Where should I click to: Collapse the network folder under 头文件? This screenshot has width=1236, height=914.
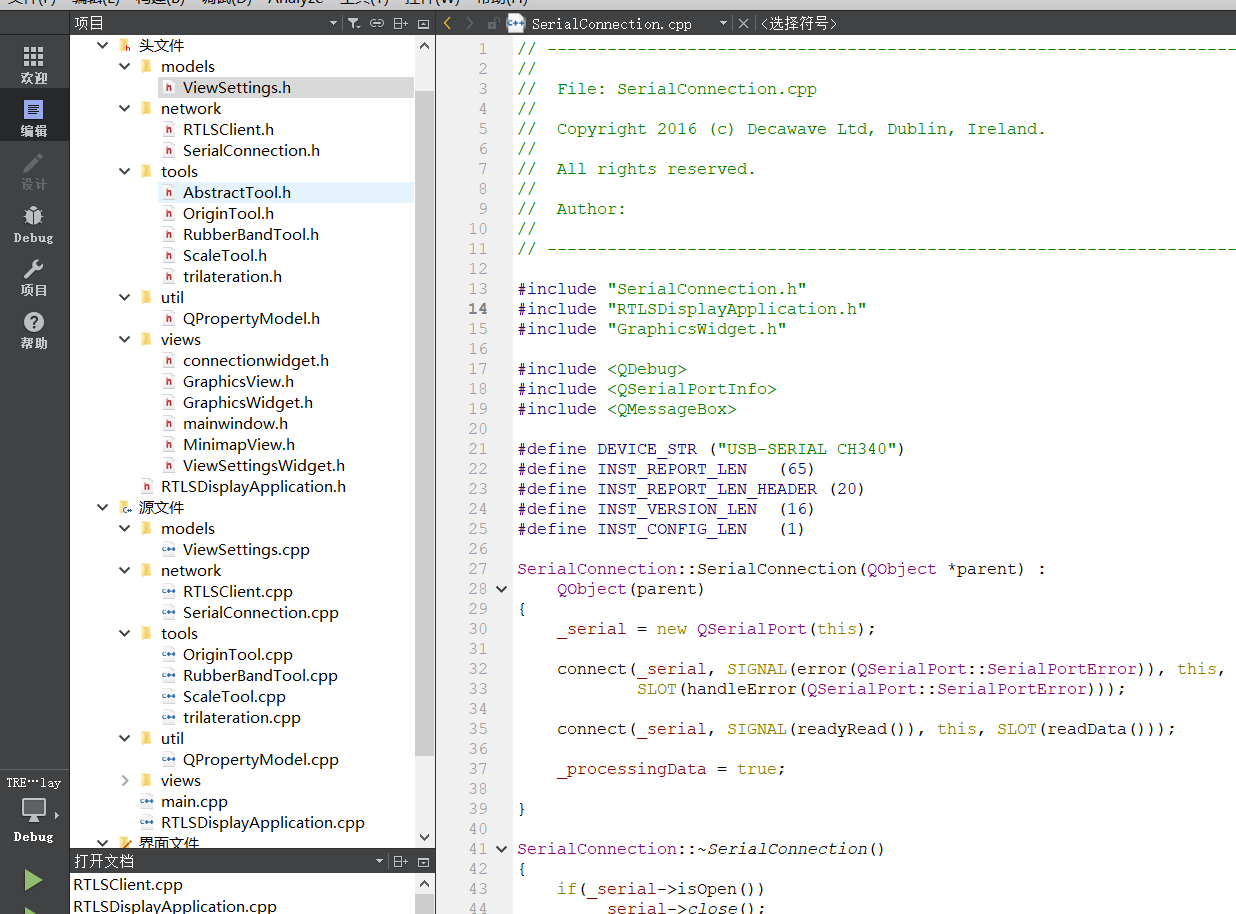[x=125, y=109]
